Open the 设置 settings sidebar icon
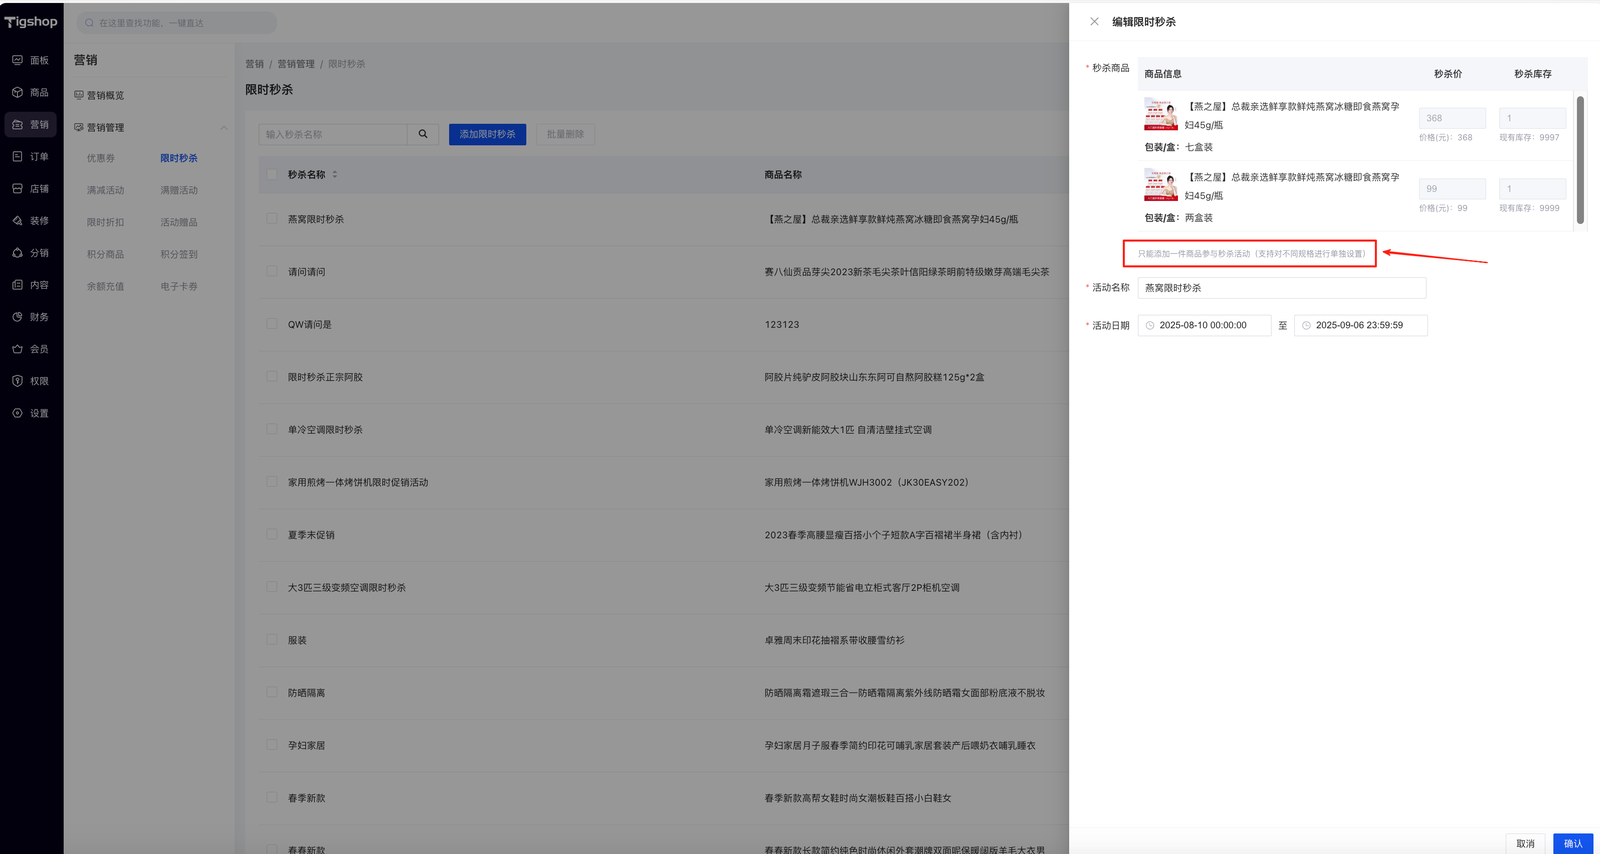The height and width of the screenshot is (854, 1600). (18, 412)
